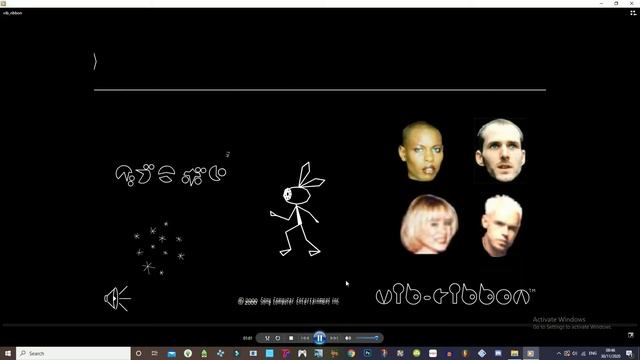
Task: Click the active media player taskbar icon
Action: coord(531,353)
